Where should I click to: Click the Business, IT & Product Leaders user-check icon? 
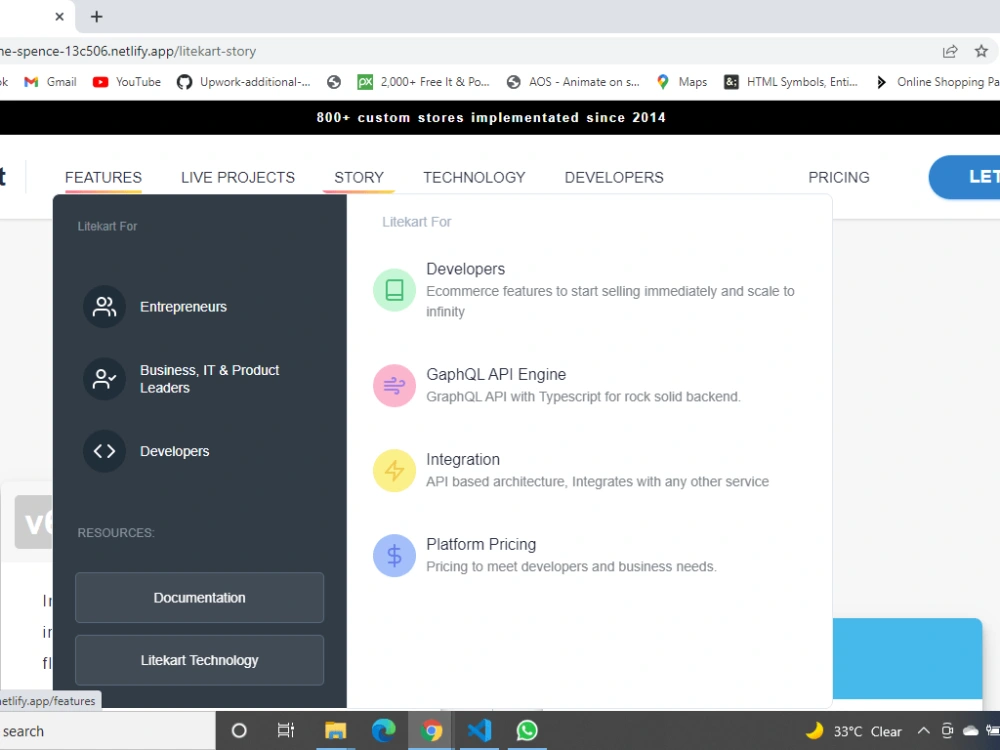tap(105, 379)
